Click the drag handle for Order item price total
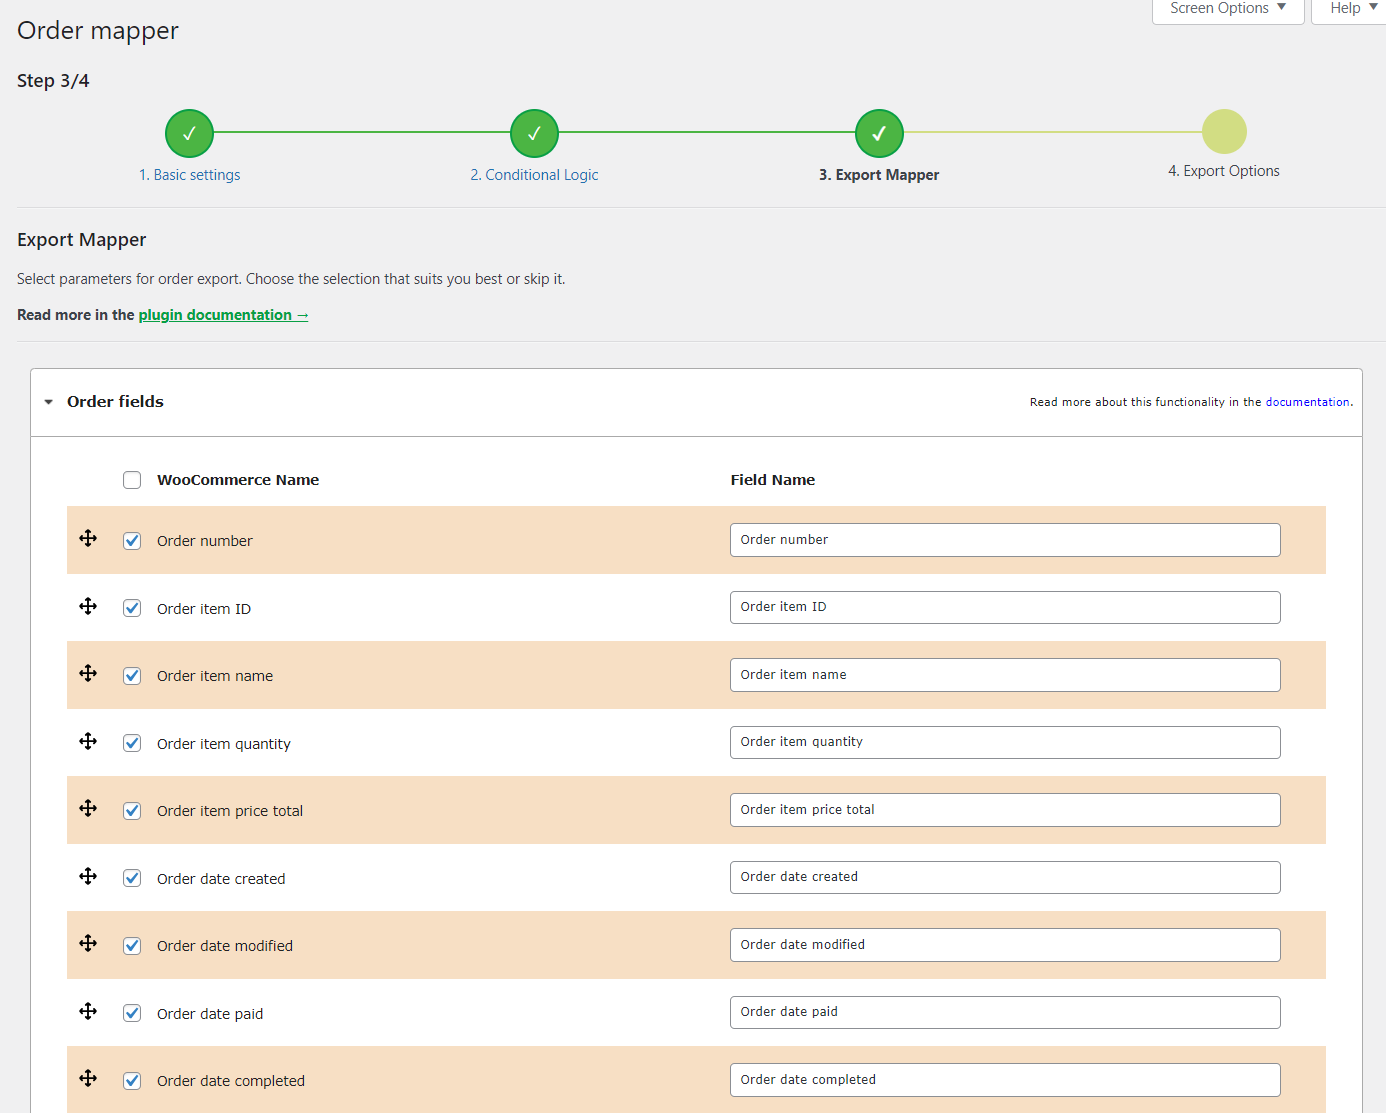Screen dimensions: 1386x1113 click(88, 808)
